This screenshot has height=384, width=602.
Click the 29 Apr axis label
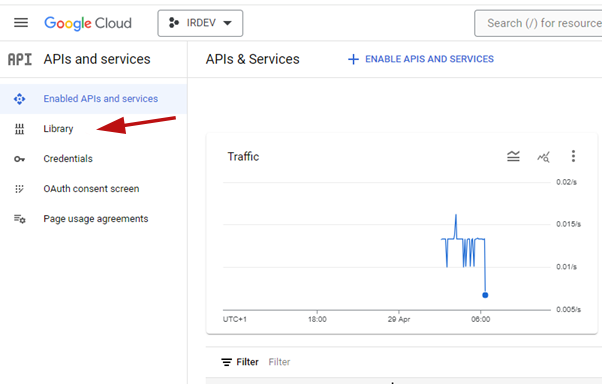pos(399,319)
